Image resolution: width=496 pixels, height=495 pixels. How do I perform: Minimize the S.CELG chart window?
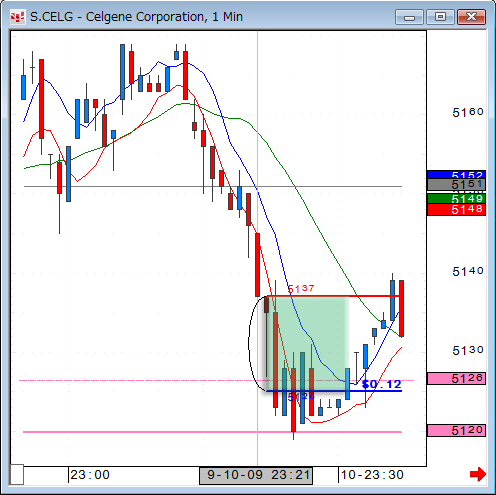[409, 17]
